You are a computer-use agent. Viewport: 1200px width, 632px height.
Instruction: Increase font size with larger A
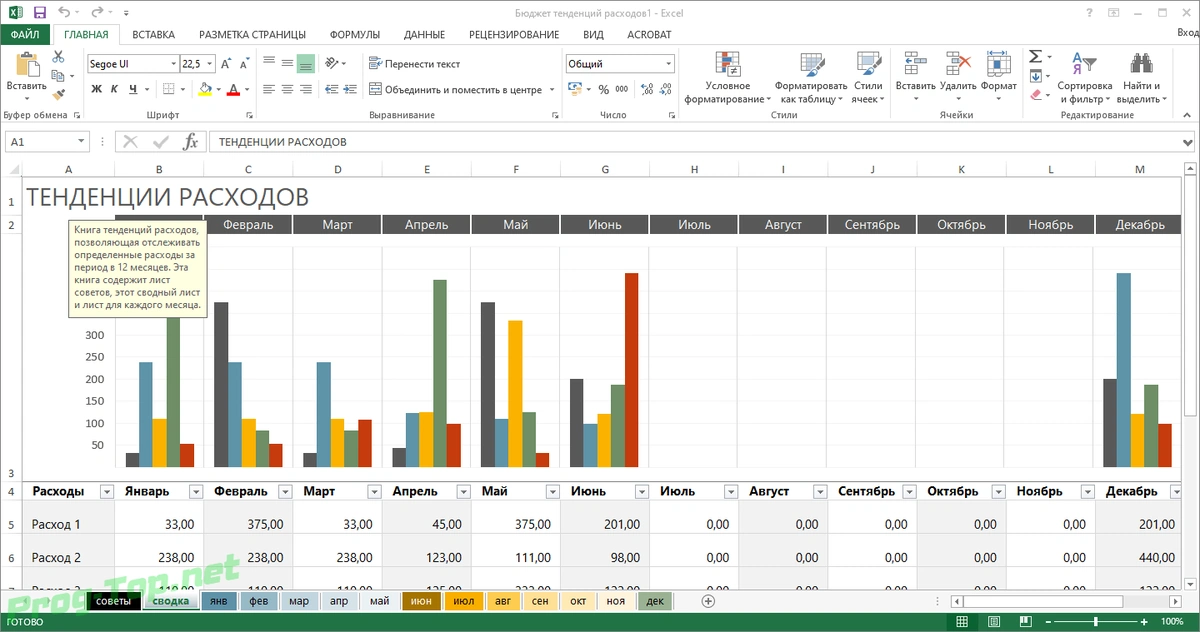click(x=226, y=63)
